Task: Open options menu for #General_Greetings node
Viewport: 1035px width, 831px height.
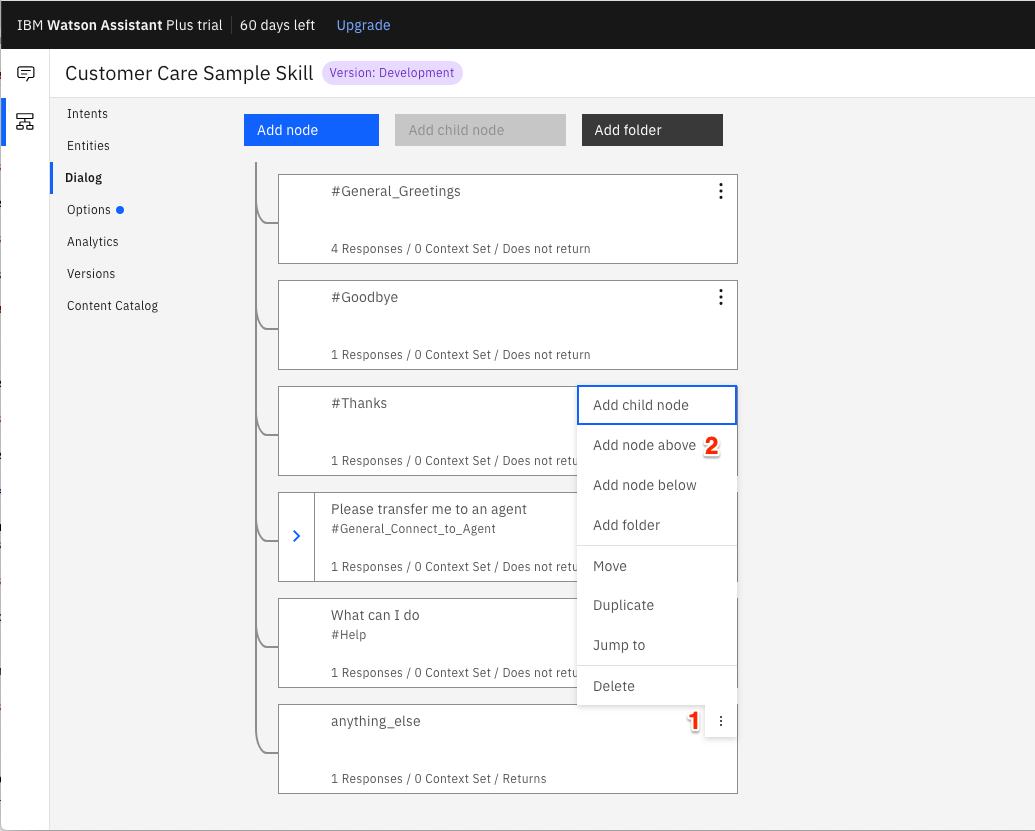Action: [x=721, y=191]
